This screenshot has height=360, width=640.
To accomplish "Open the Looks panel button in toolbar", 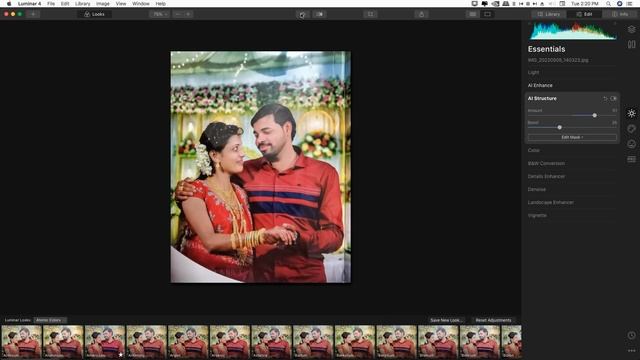I will 94,14.
